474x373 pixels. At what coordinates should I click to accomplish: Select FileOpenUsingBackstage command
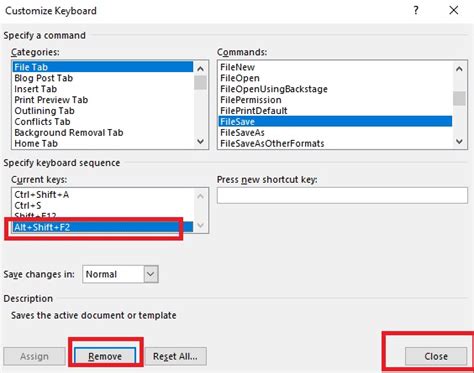coord(335,89)
